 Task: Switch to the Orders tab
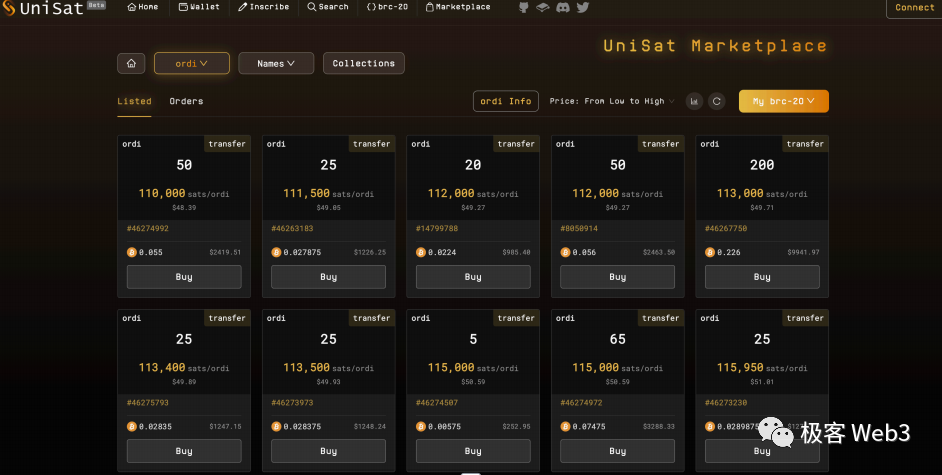[186, 101]
